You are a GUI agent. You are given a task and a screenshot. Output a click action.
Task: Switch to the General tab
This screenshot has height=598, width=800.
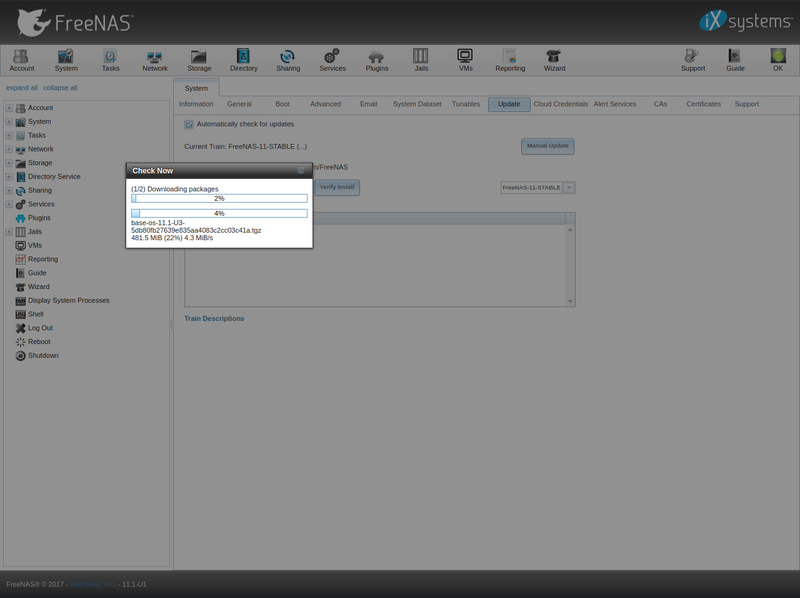click(239, 104)
